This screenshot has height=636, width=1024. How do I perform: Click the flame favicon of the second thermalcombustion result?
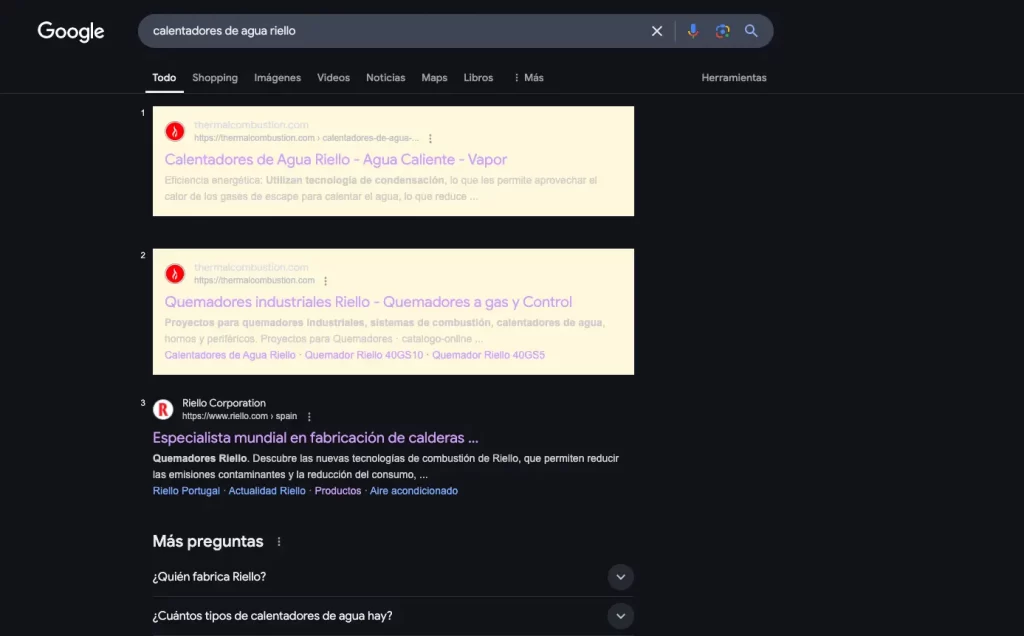(174, 274)
